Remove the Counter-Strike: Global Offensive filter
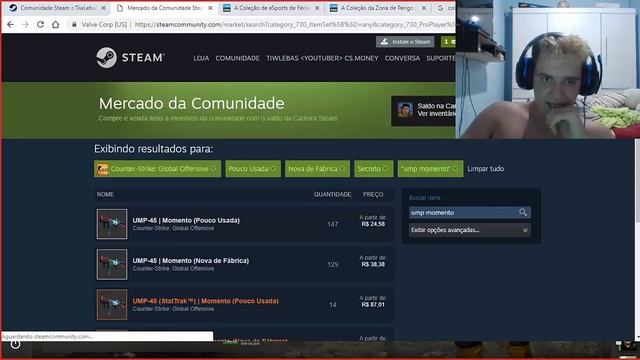The height and width of the screenshot is (360, 640). click(213, 169)
